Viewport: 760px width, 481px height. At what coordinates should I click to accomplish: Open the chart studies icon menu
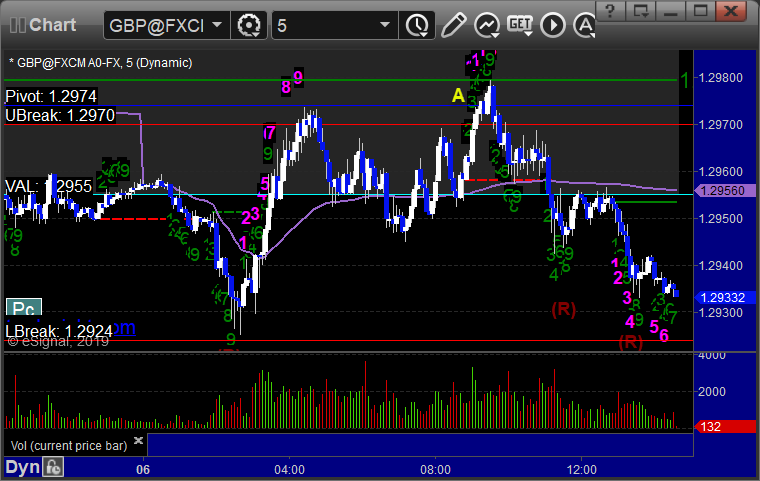(x=487, y=25)
